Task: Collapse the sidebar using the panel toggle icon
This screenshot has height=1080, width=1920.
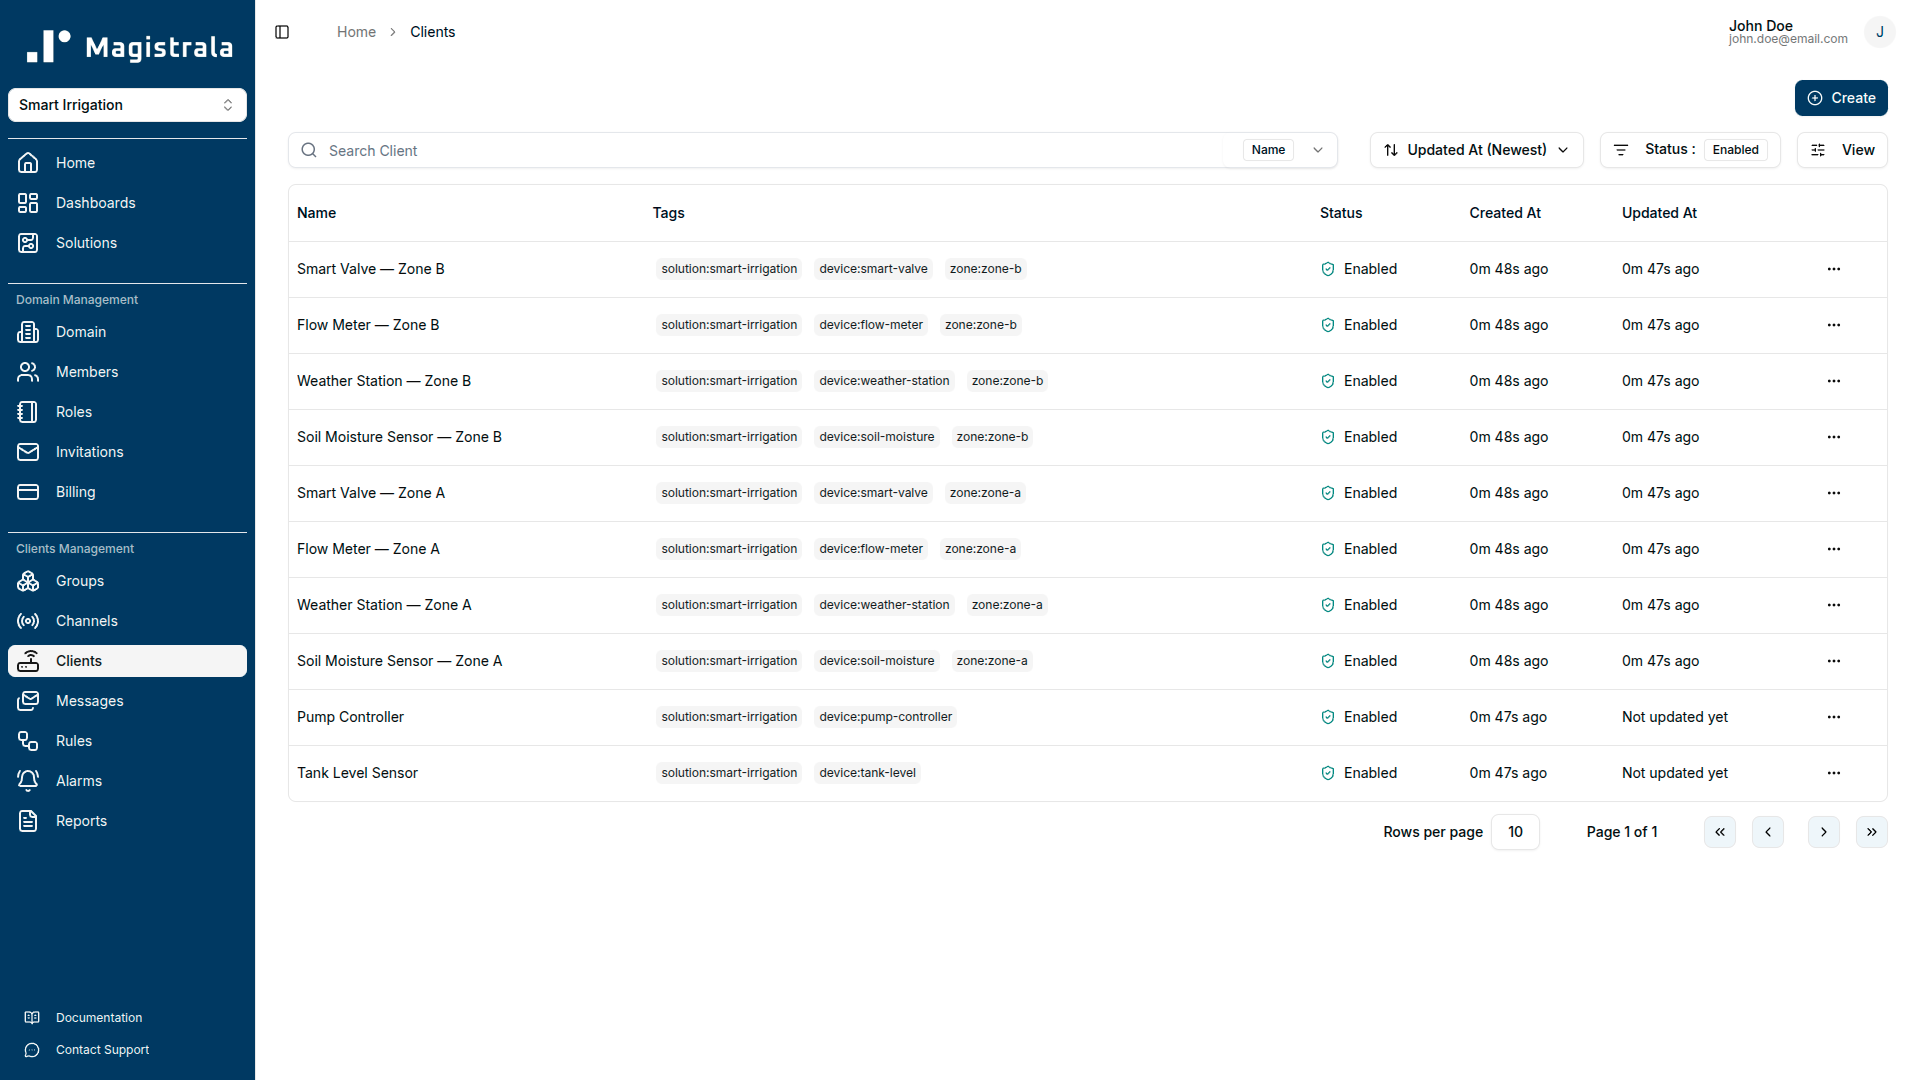Action: click(282, 32)
